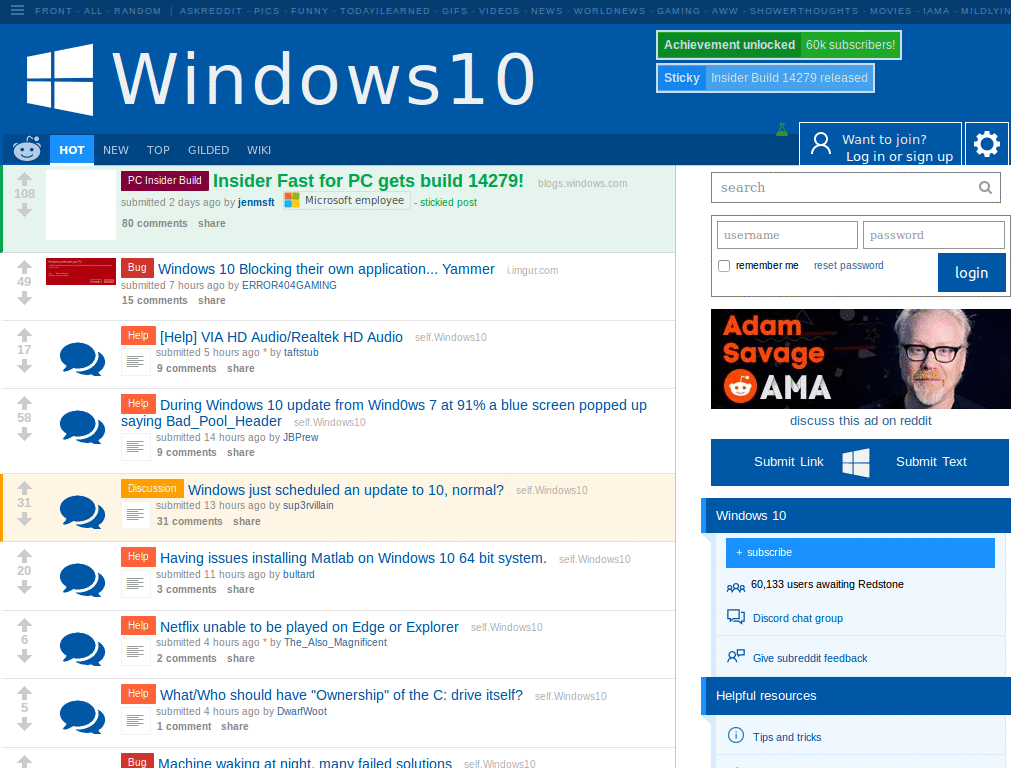The image size is (1024, 768).
Task: Switch to the TOP tab
Action: [x=158, y=150]
